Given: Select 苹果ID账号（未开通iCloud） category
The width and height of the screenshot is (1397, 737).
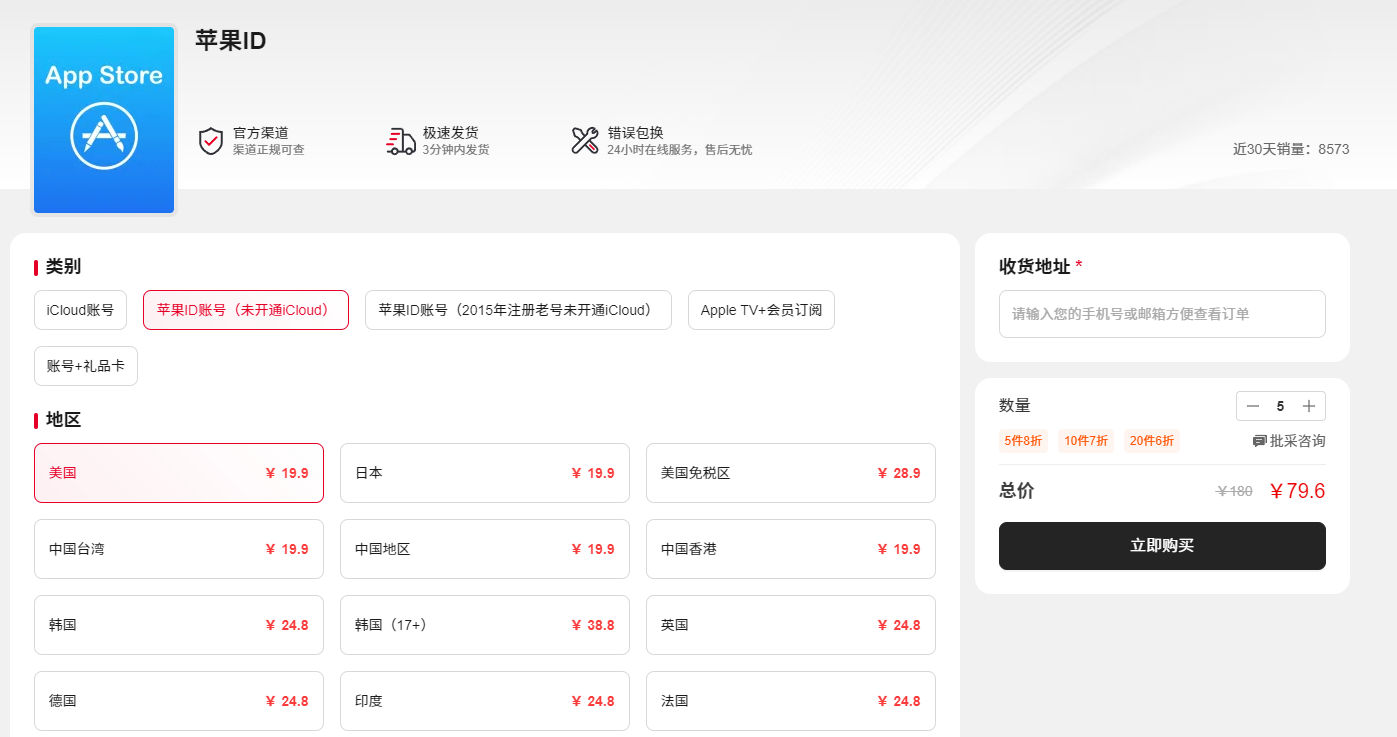Looking at the screenshot, I should pos(246,310).
